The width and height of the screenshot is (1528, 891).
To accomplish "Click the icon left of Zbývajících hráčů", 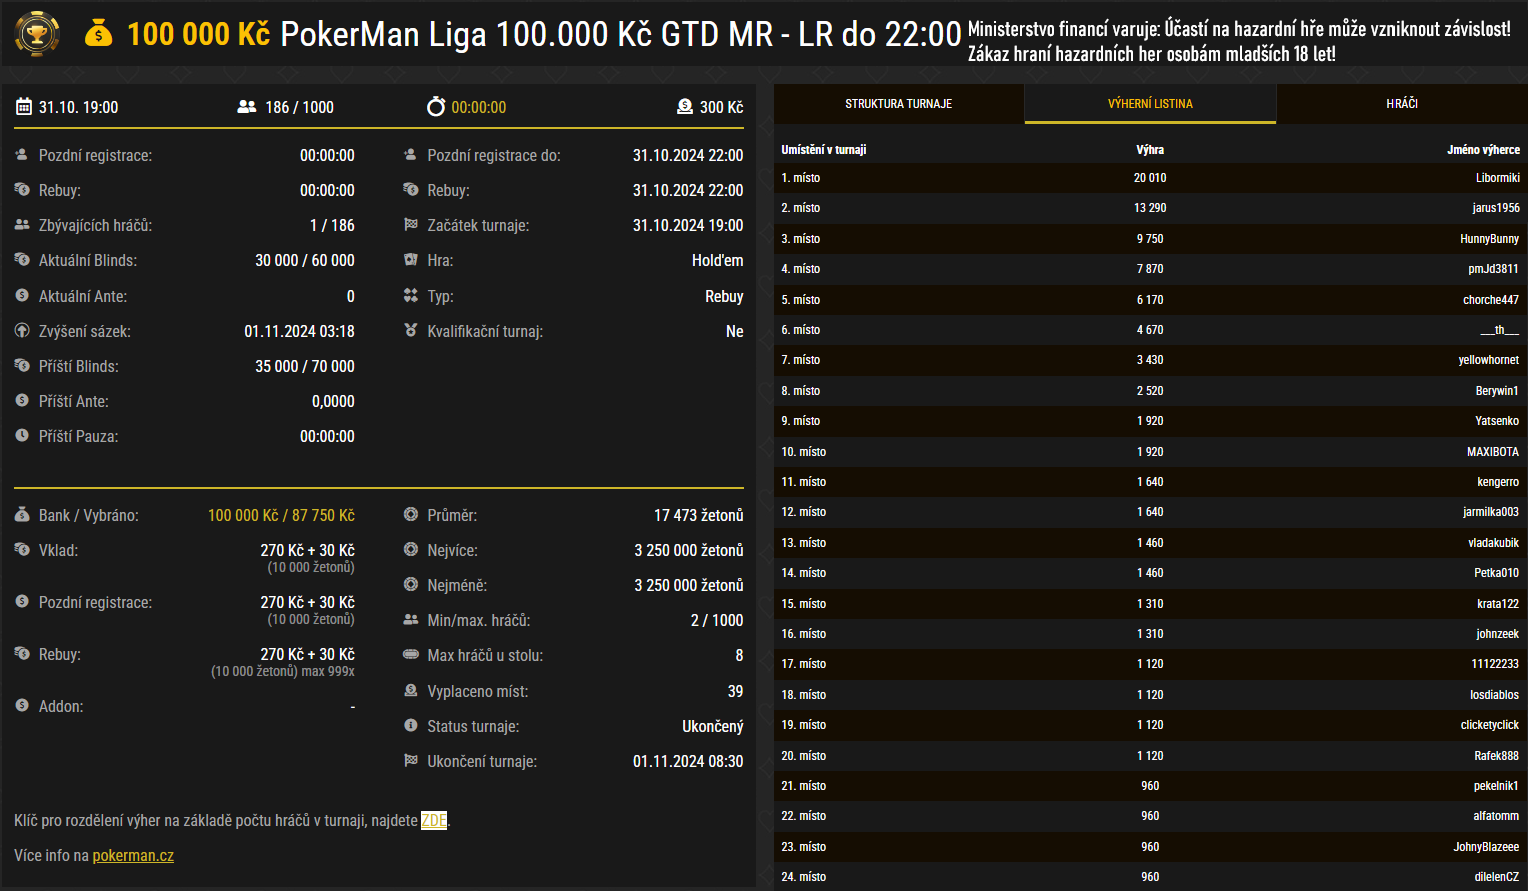I will pos(22,225).
